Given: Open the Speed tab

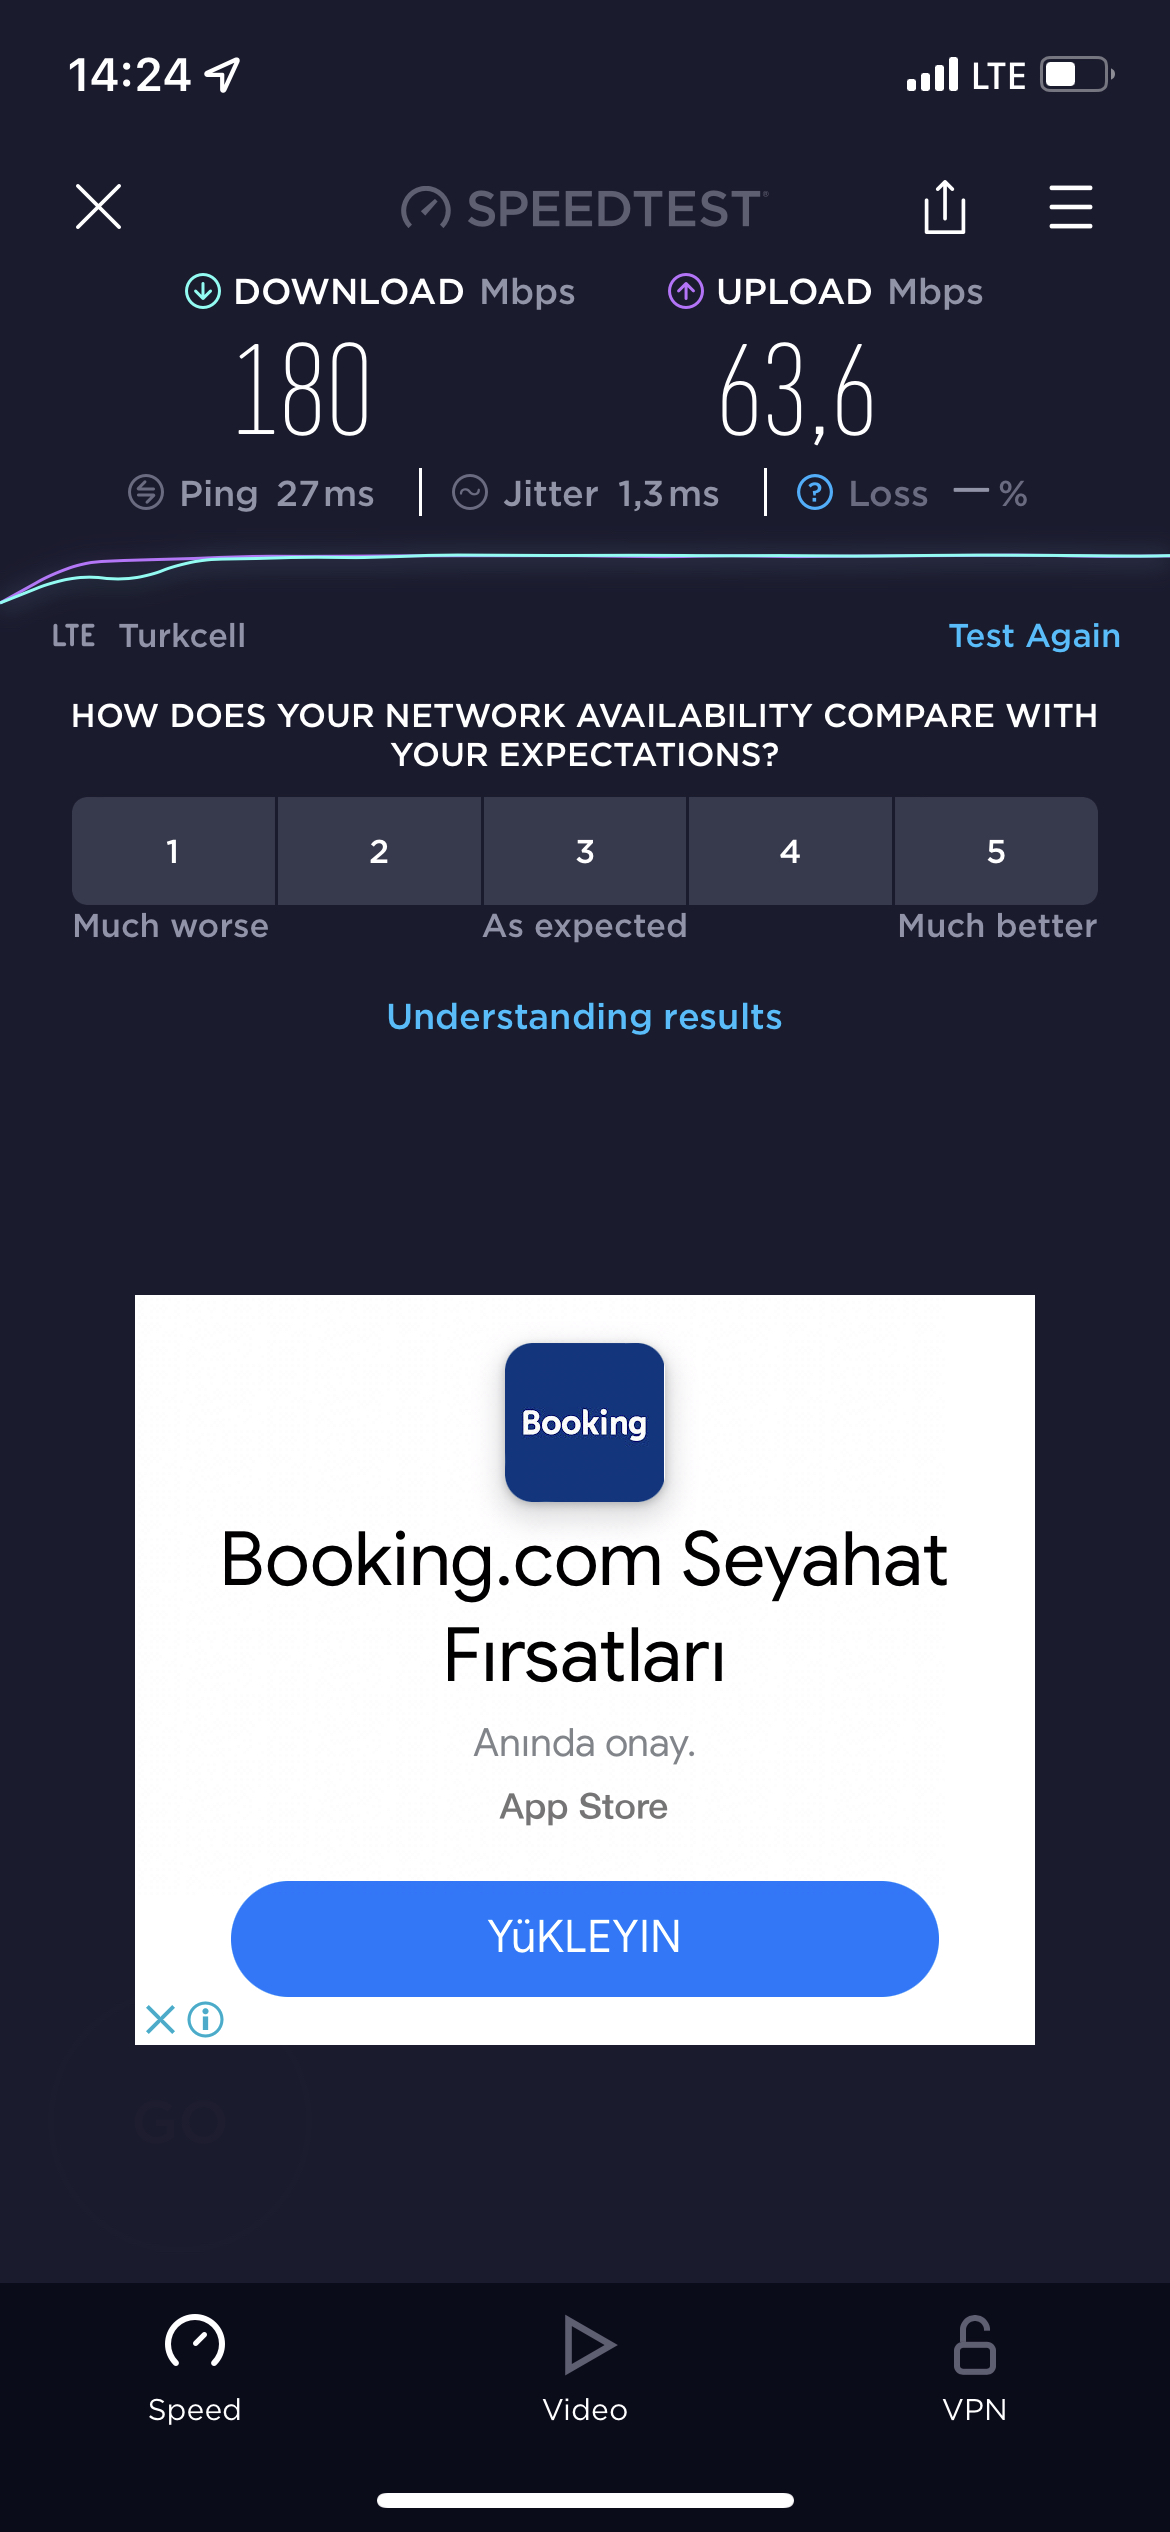Looking at the screenshot, I should tap(195, 2369).
